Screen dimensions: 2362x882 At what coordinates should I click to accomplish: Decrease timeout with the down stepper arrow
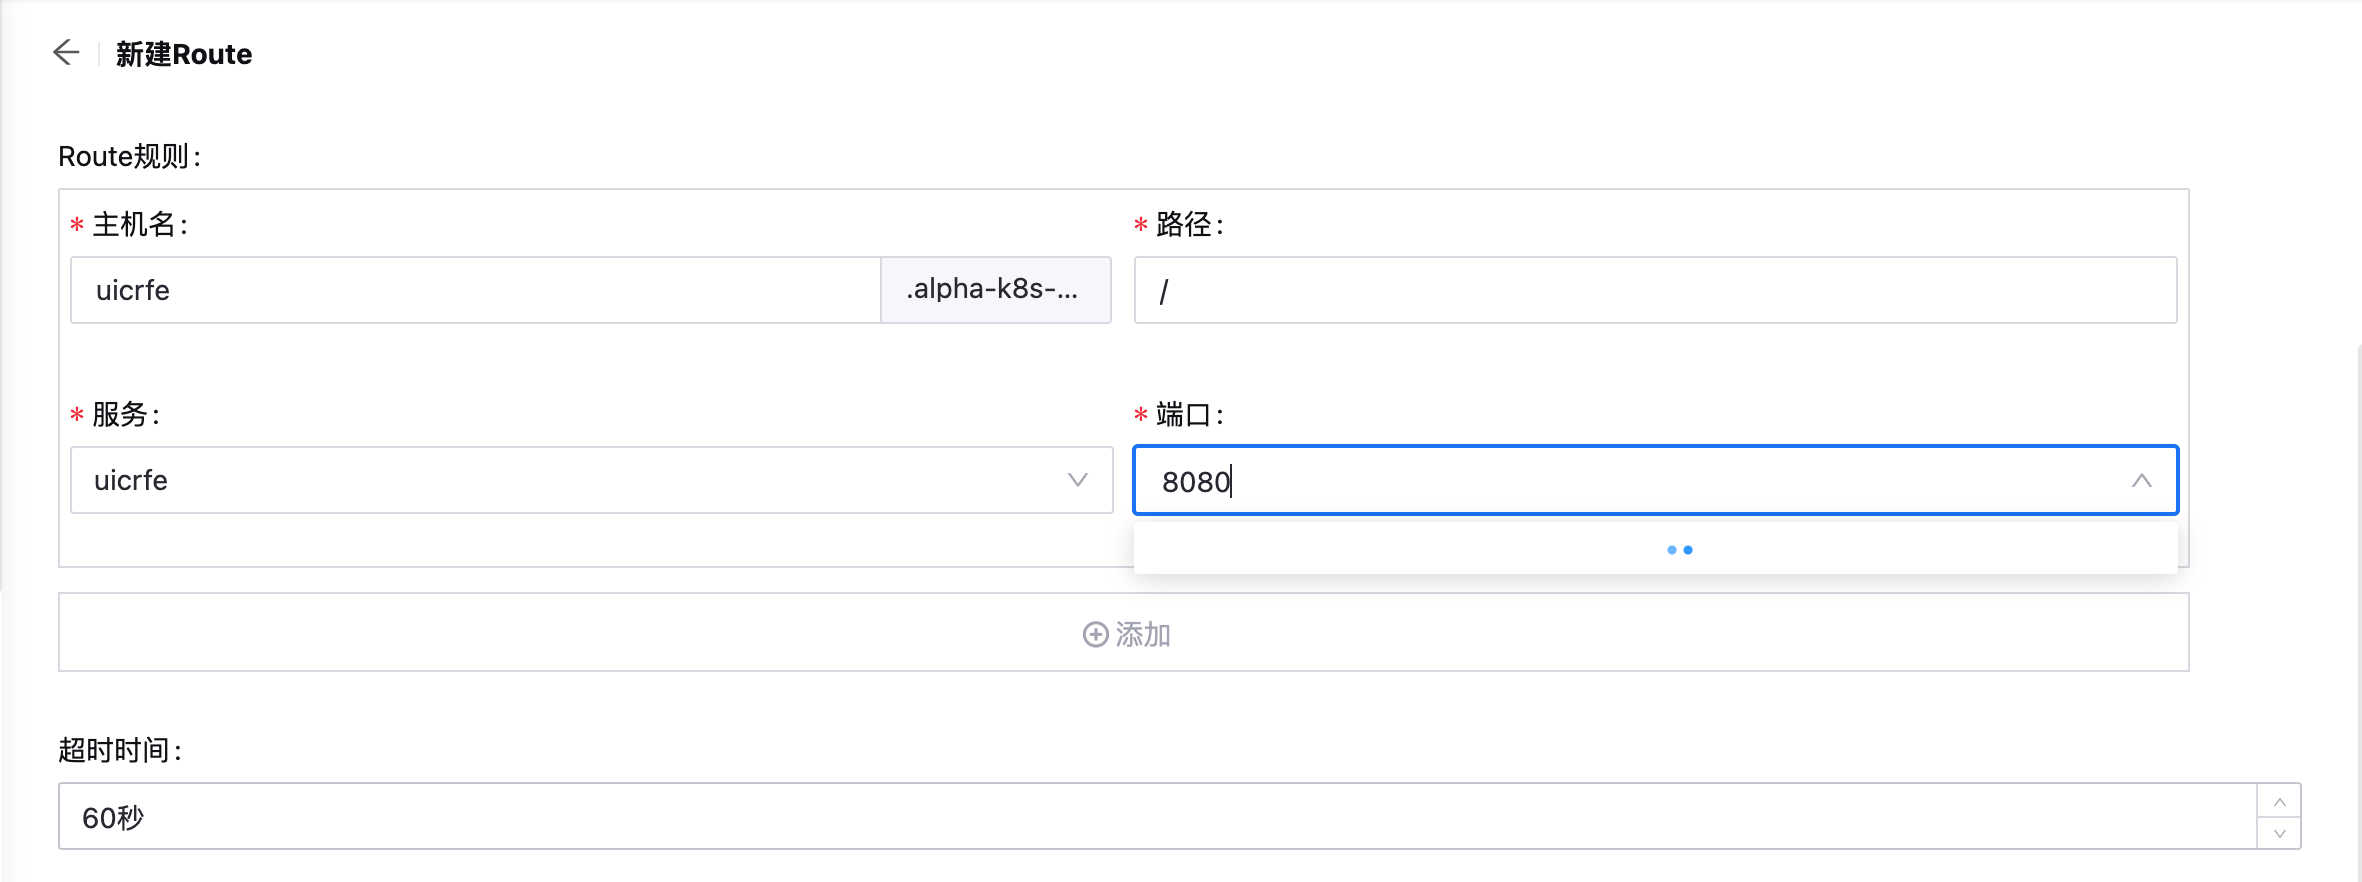[2280, 832]
